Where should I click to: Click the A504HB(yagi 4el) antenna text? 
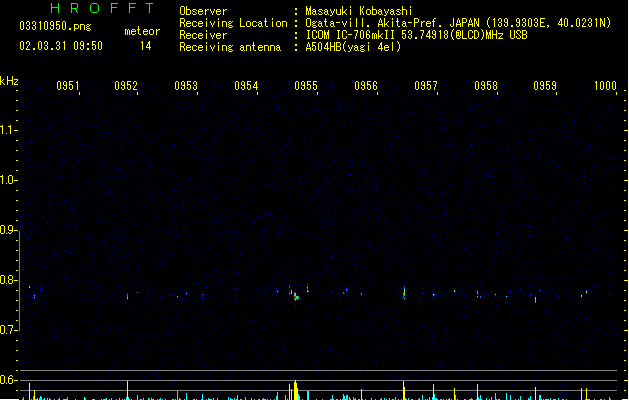353,47
